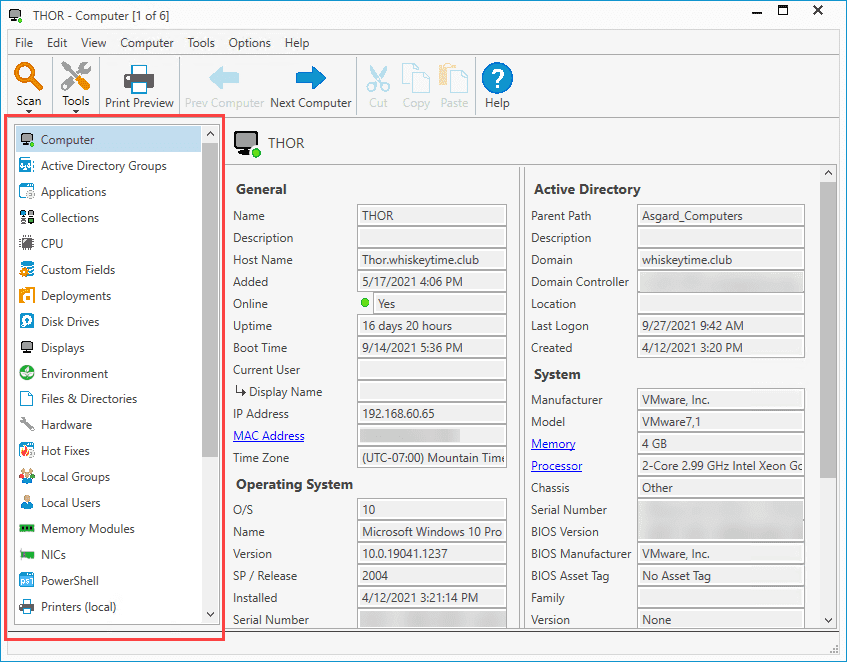Select the Disk Drives icon
Image resolution: width=847 pixels, height=662 pixels.
pos(27,321)
